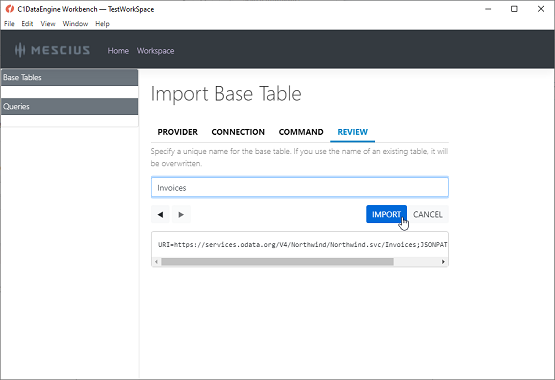Switch to the REVIEW tab
This screenshot has width=555, height=380.
click(x=353, y=132)
